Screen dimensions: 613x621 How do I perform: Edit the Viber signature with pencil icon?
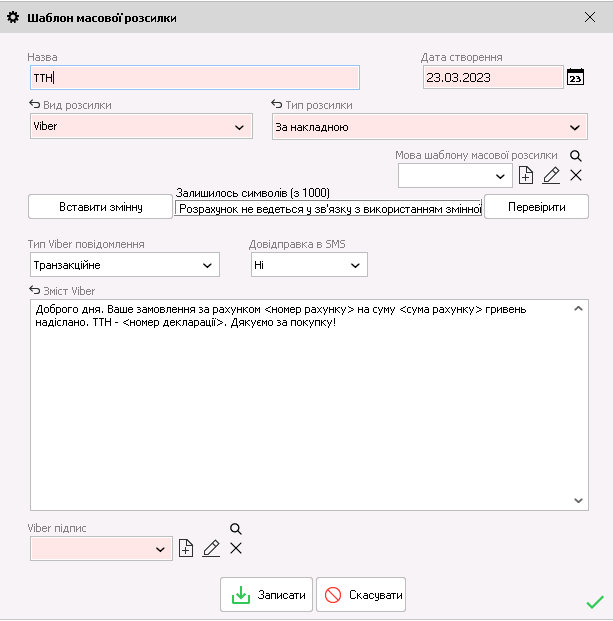(x=211, y=549)
